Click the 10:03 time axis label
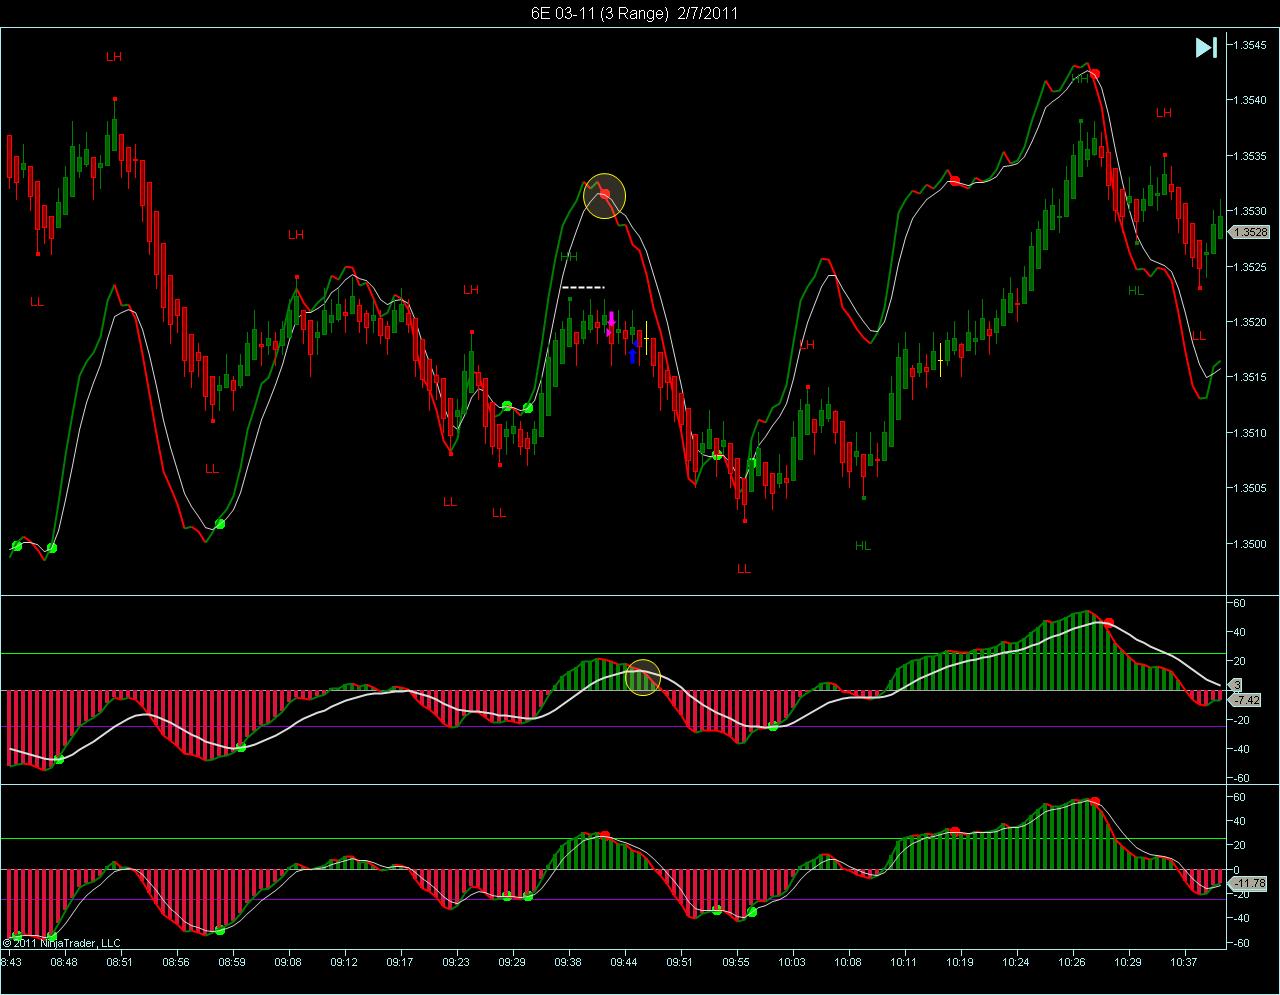 tap(792, 962)
